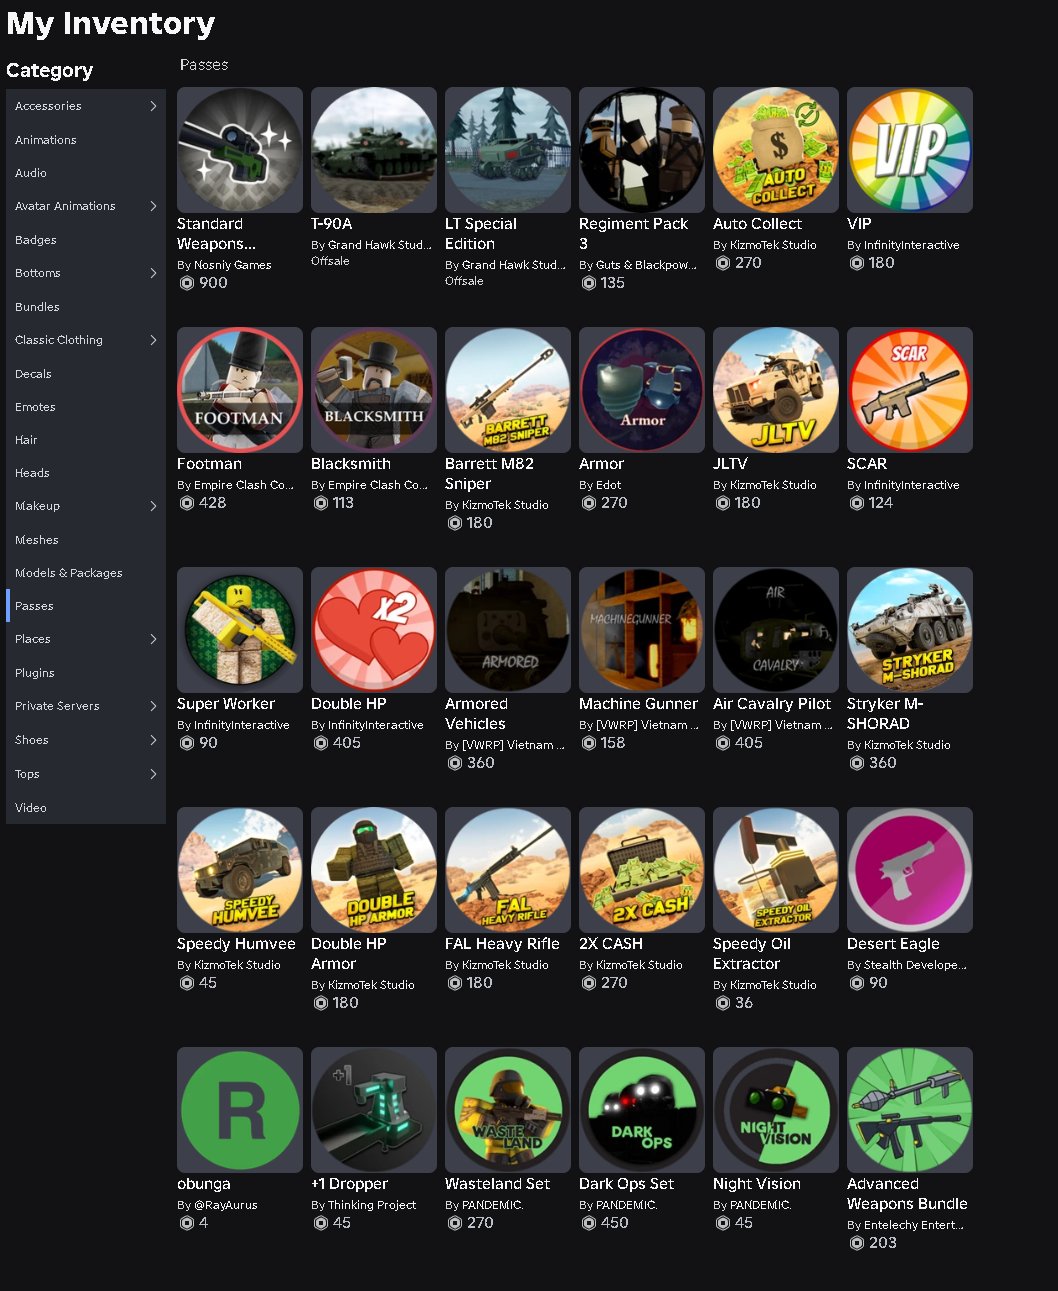
Task: Select the Badges category
Action: coord(86,240)
